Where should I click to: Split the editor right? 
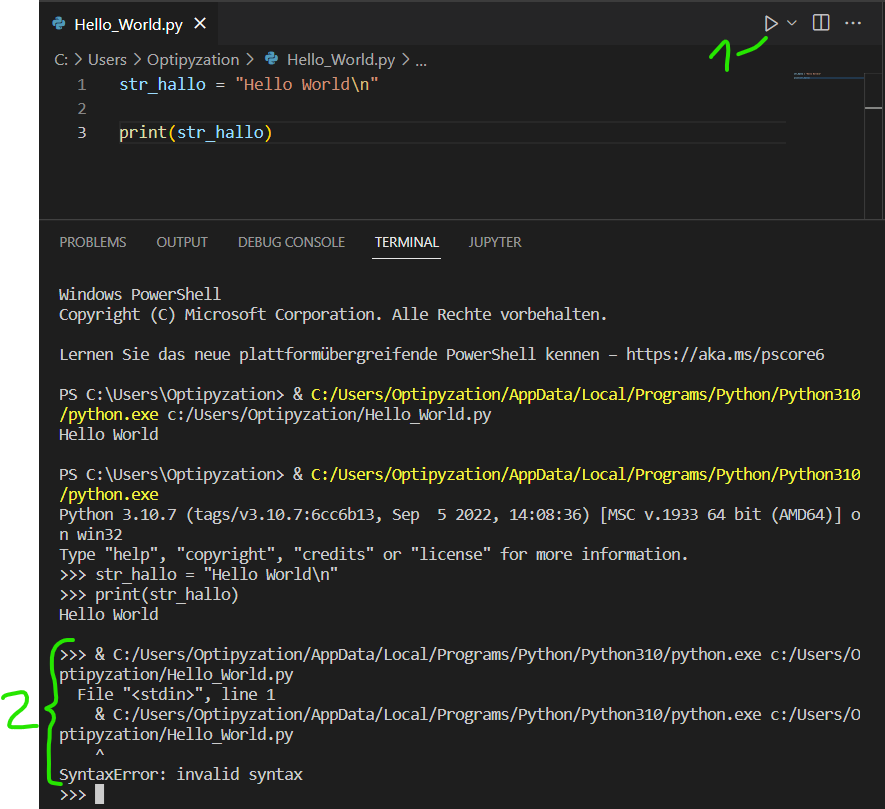coord(821,23)
